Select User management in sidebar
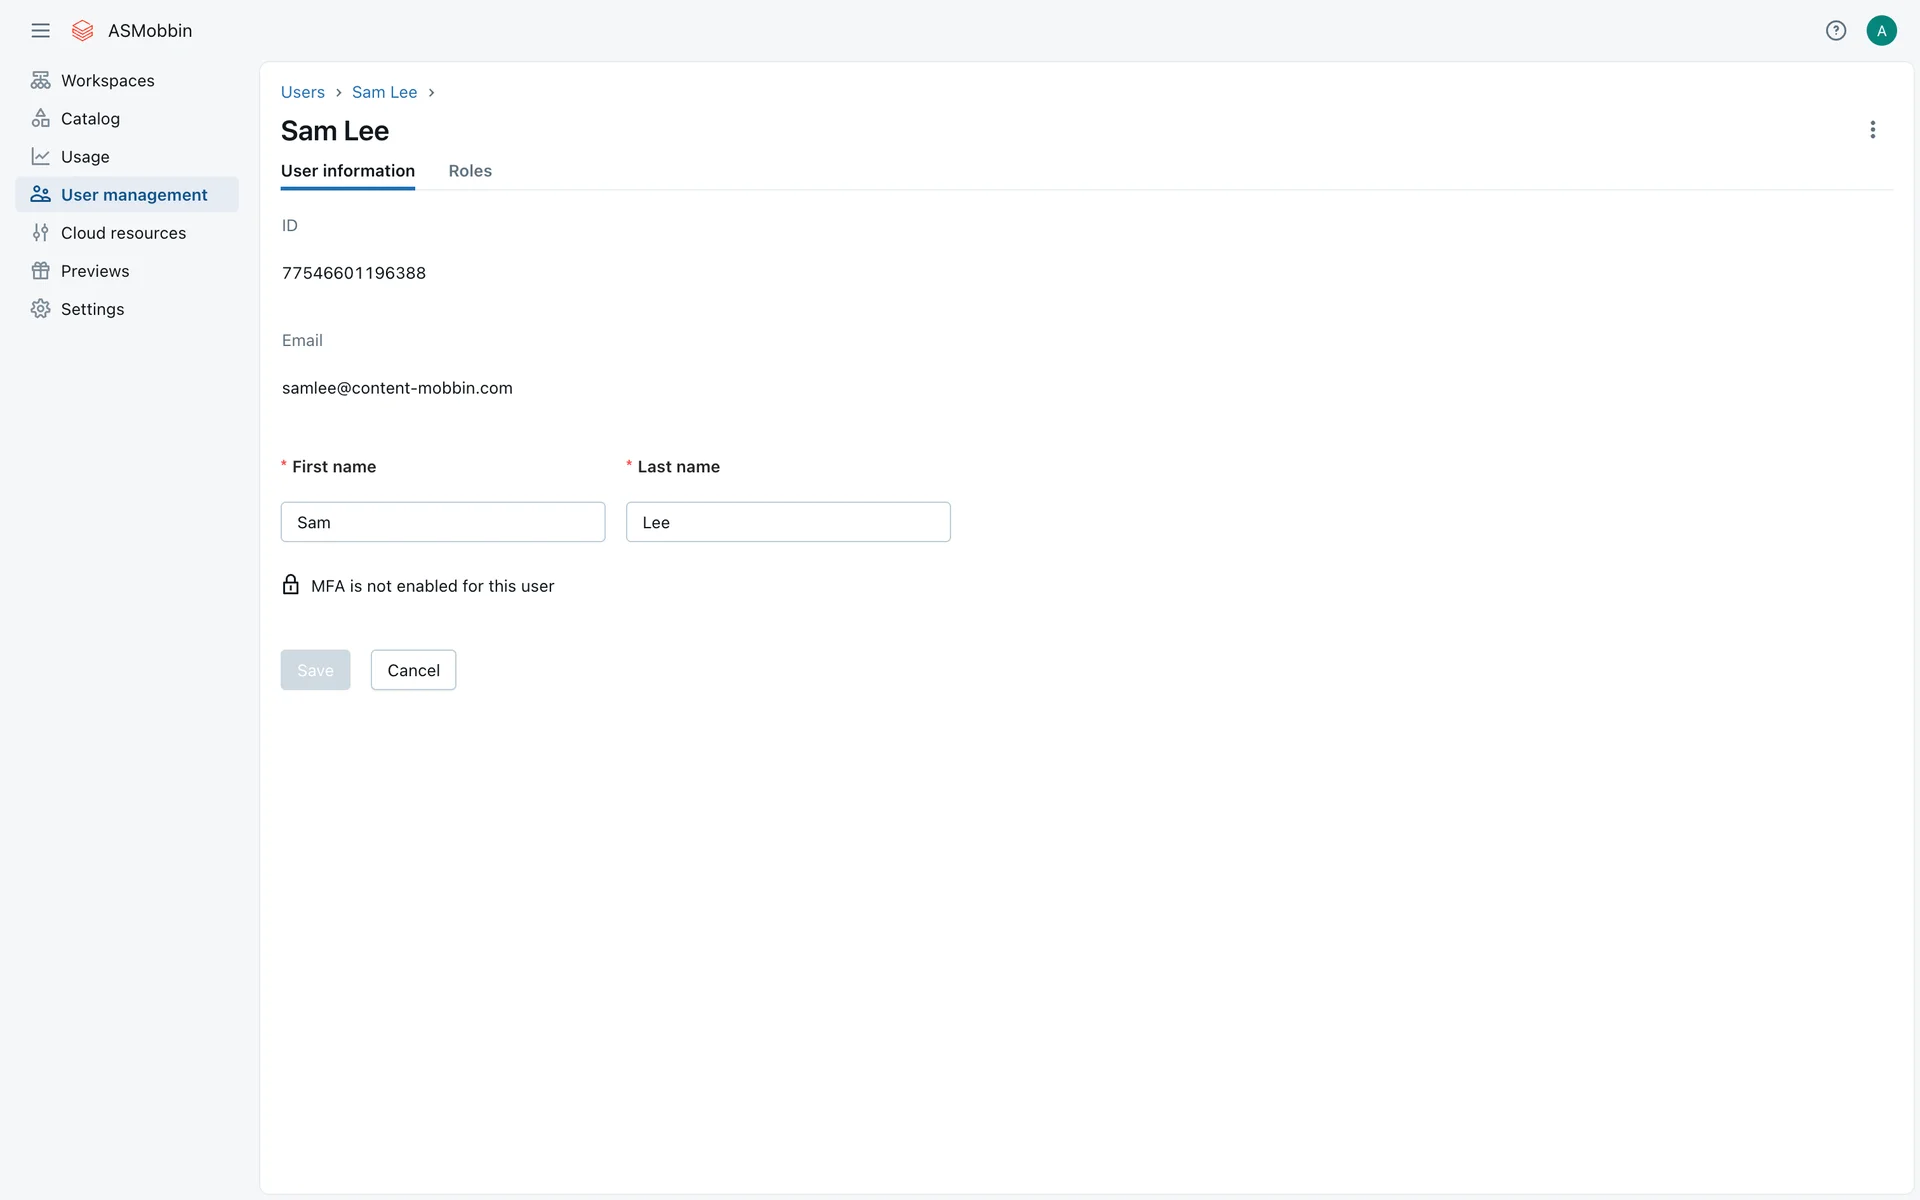The width and height of the screenshot is (1920, 1200). click(134, 195)
